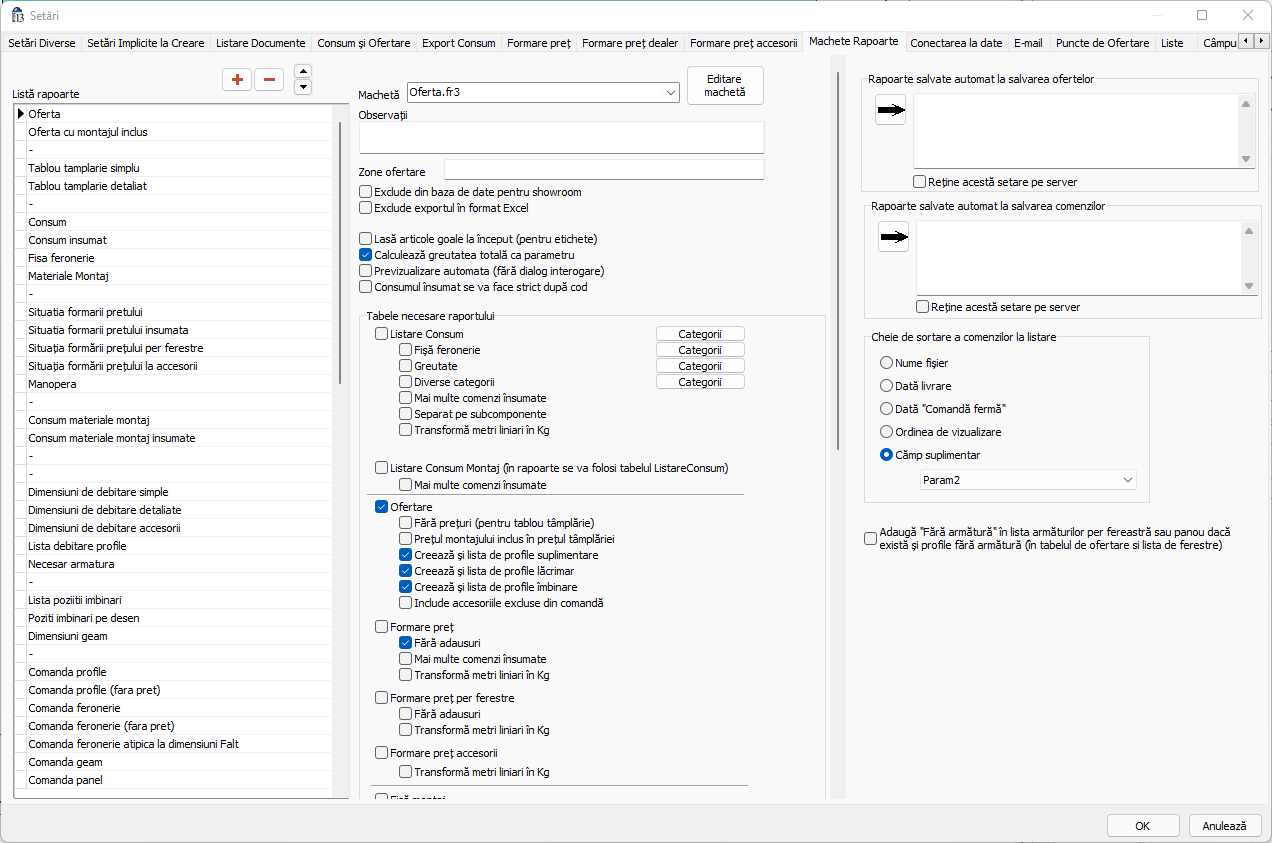
Task: Click Zone ofertare input field
Action: tap(604, 169)
